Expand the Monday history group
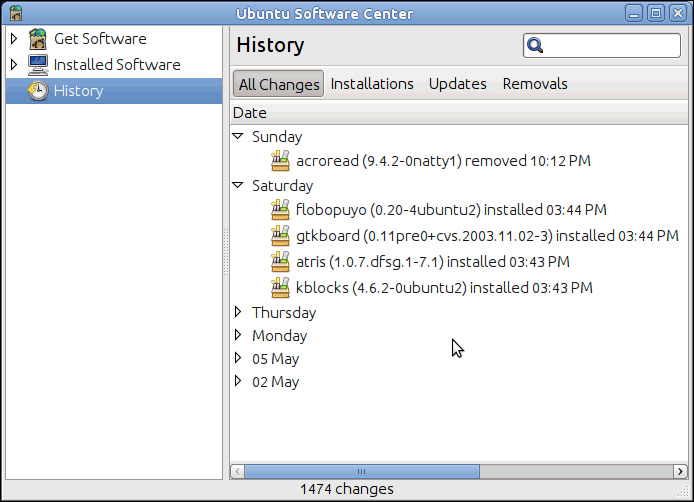This screenshot has width=694, height=502. 238,335
